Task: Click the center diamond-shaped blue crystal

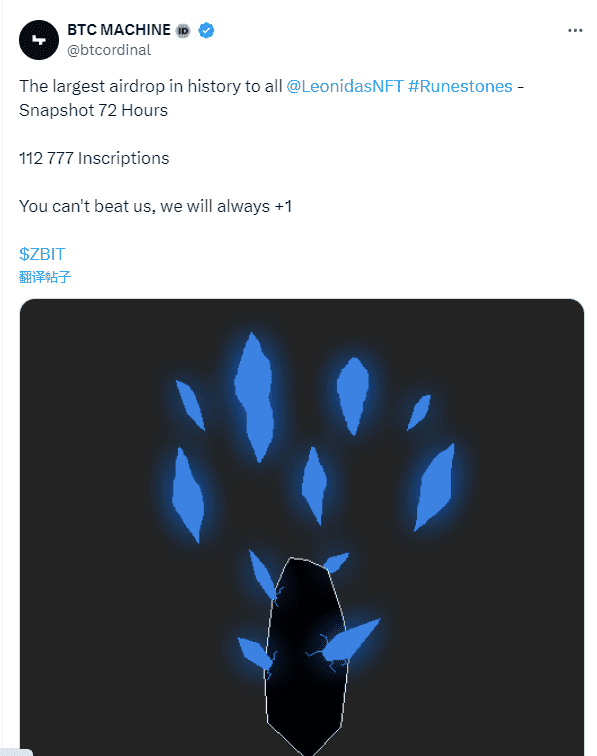Action: (314, 486)
